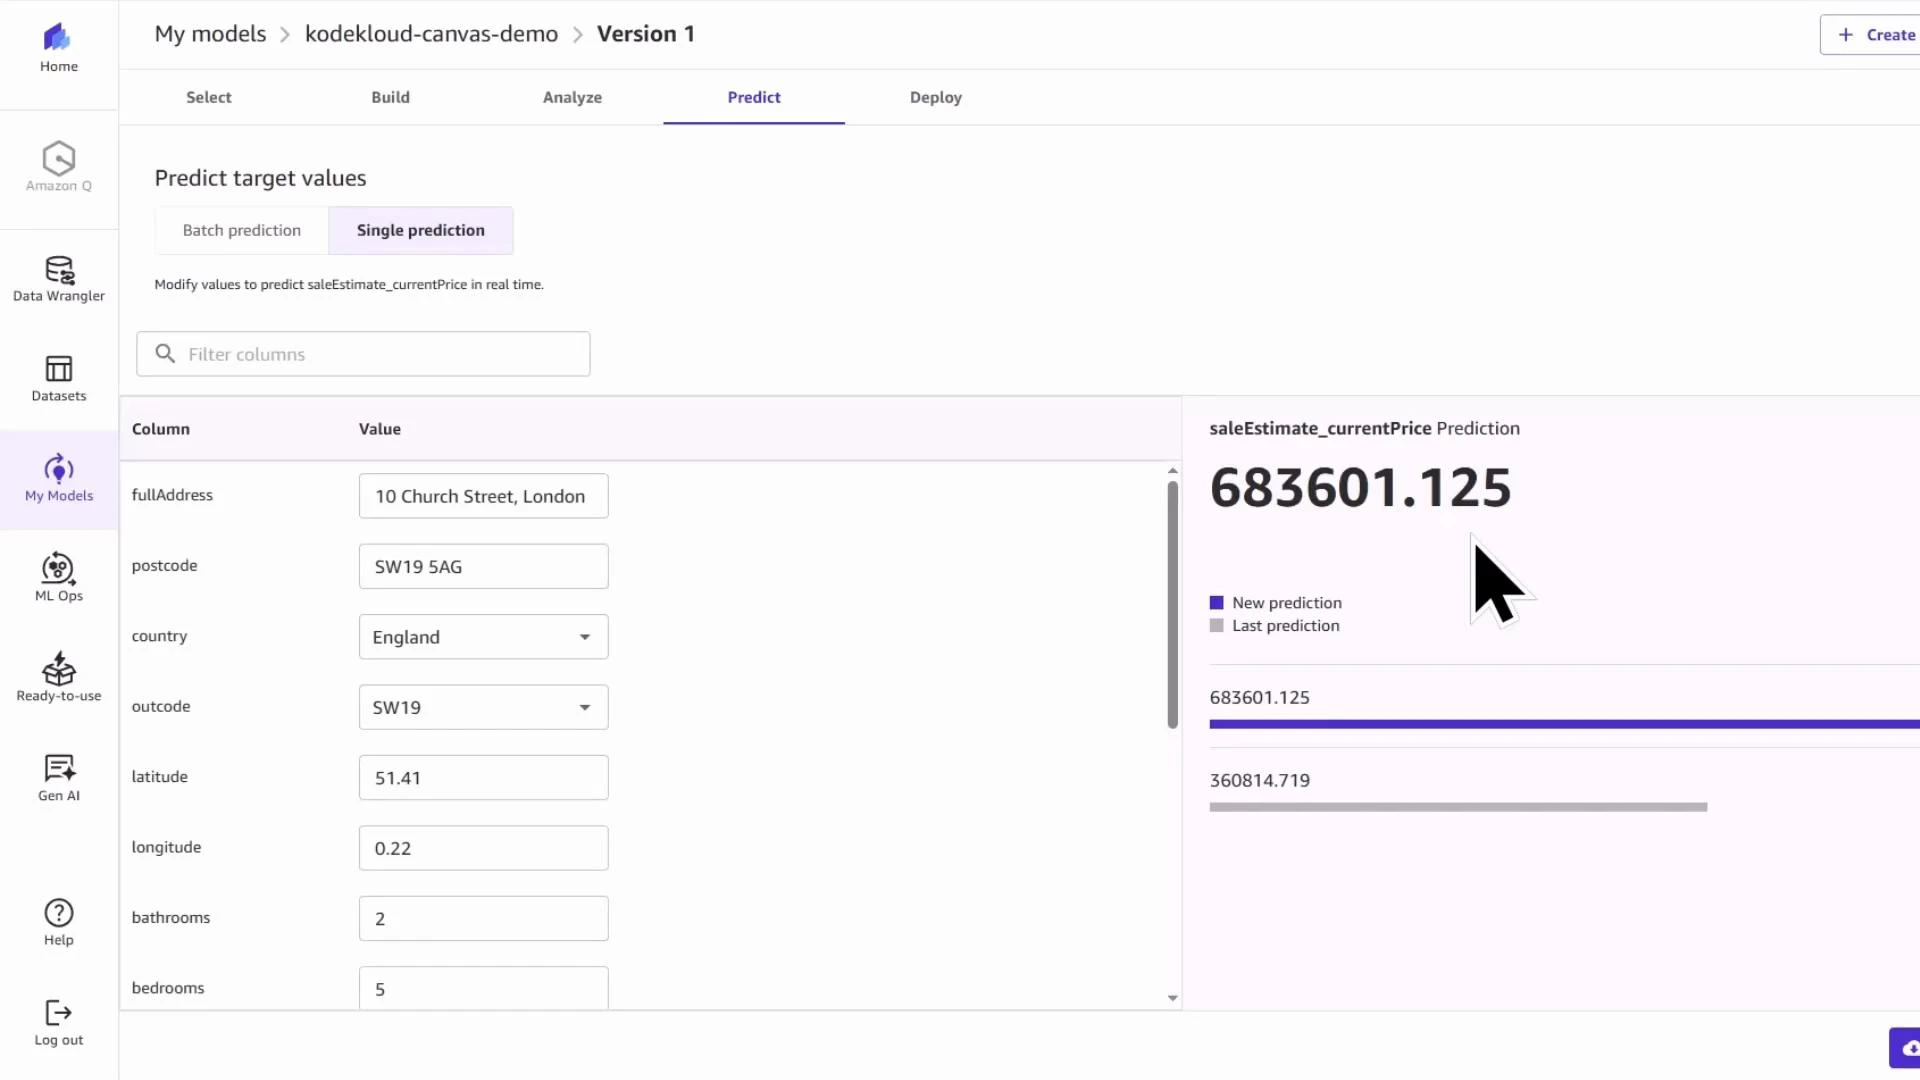Go to My Models
The image size is (1920, 1080).
coord(58,479)
